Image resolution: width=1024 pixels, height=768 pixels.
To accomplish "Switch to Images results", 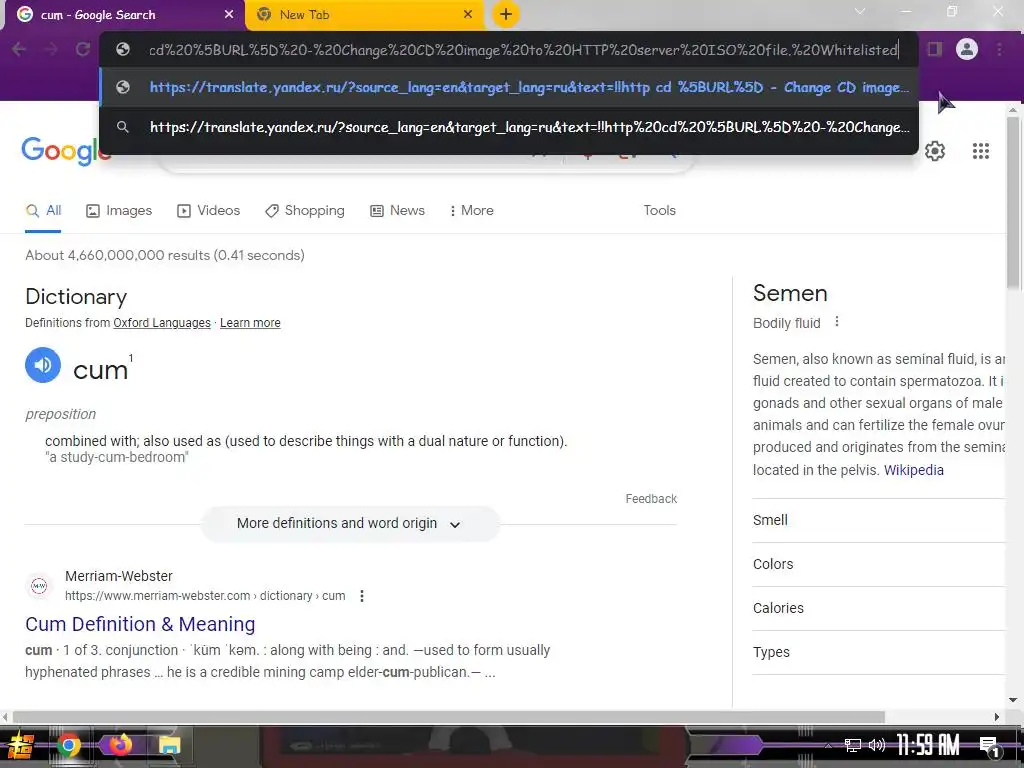I will click(119, 211).
